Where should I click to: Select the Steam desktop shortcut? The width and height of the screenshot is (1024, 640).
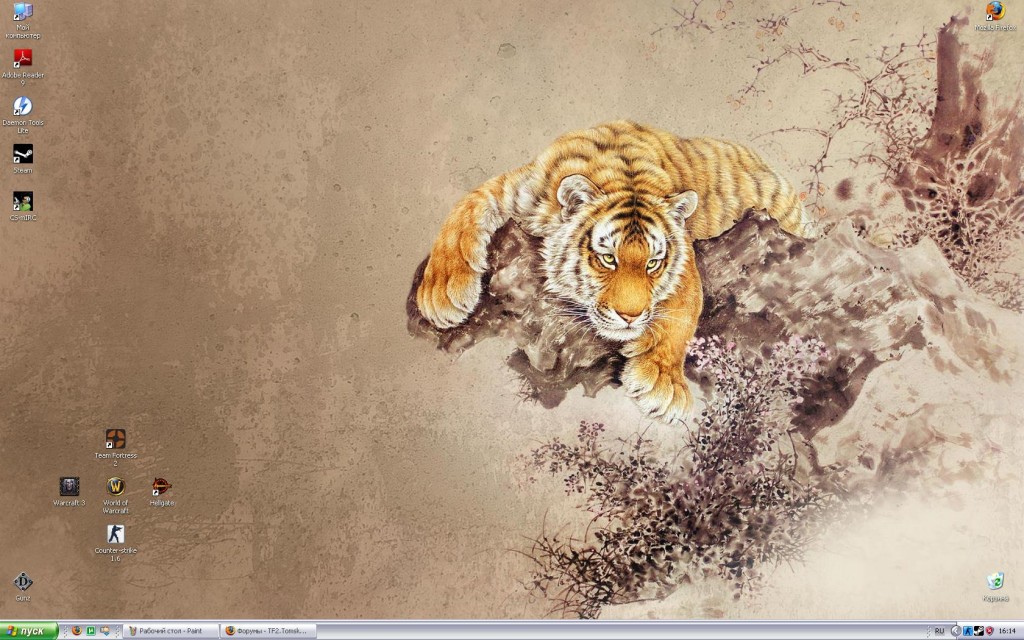pyautogui.click(x=23, y=159)
